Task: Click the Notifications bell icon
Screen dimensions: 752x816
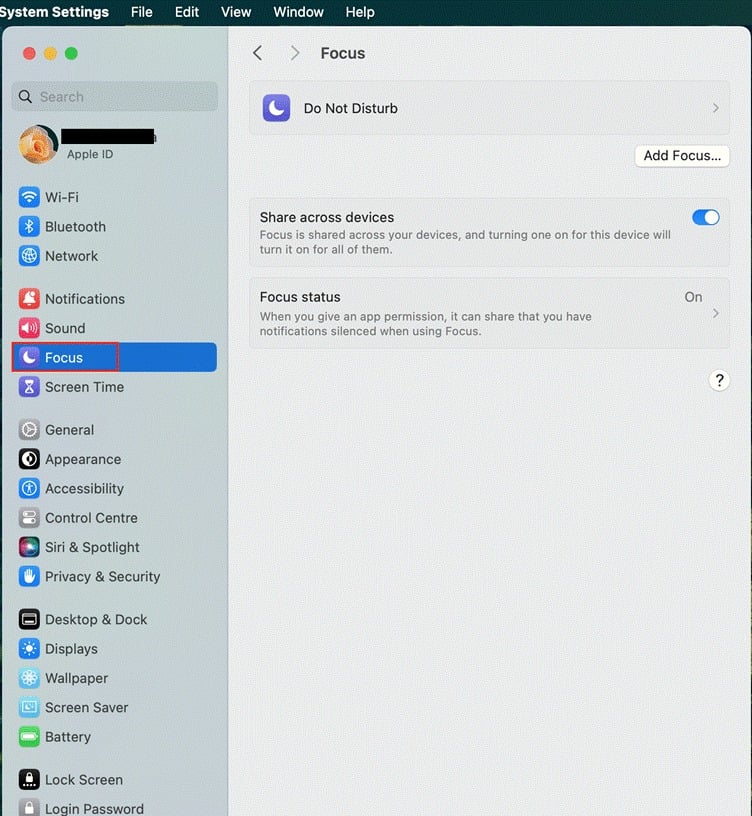Action: (29, 299)
